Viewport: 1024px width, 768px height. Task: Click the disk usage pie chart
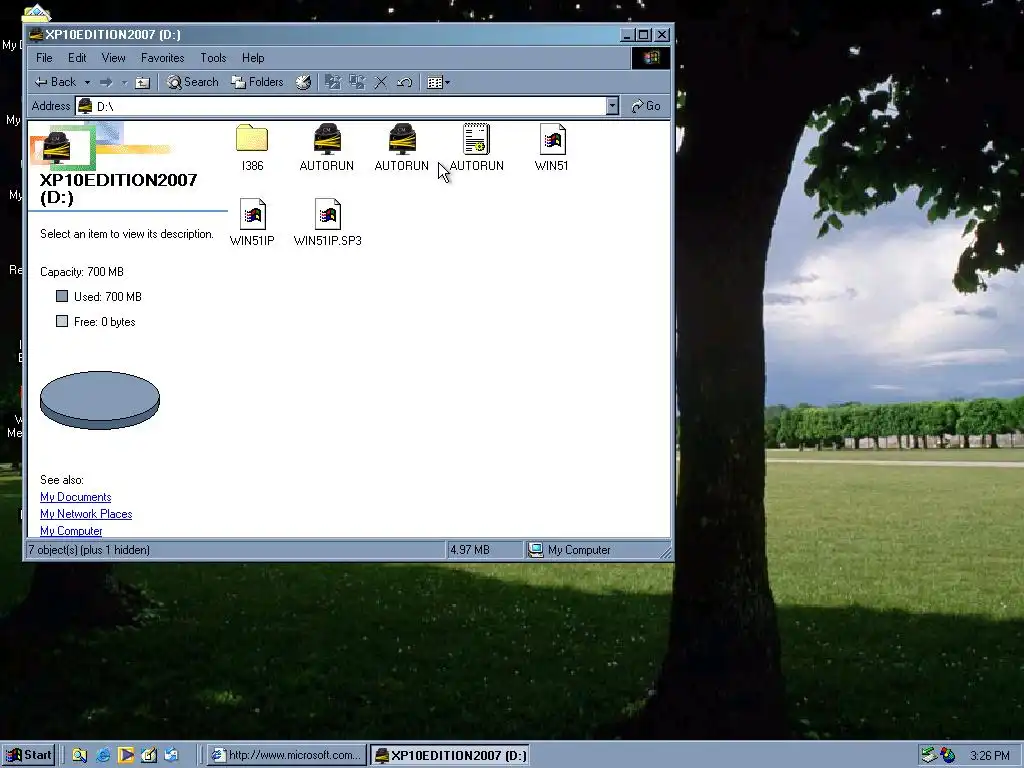coord(100,400)
